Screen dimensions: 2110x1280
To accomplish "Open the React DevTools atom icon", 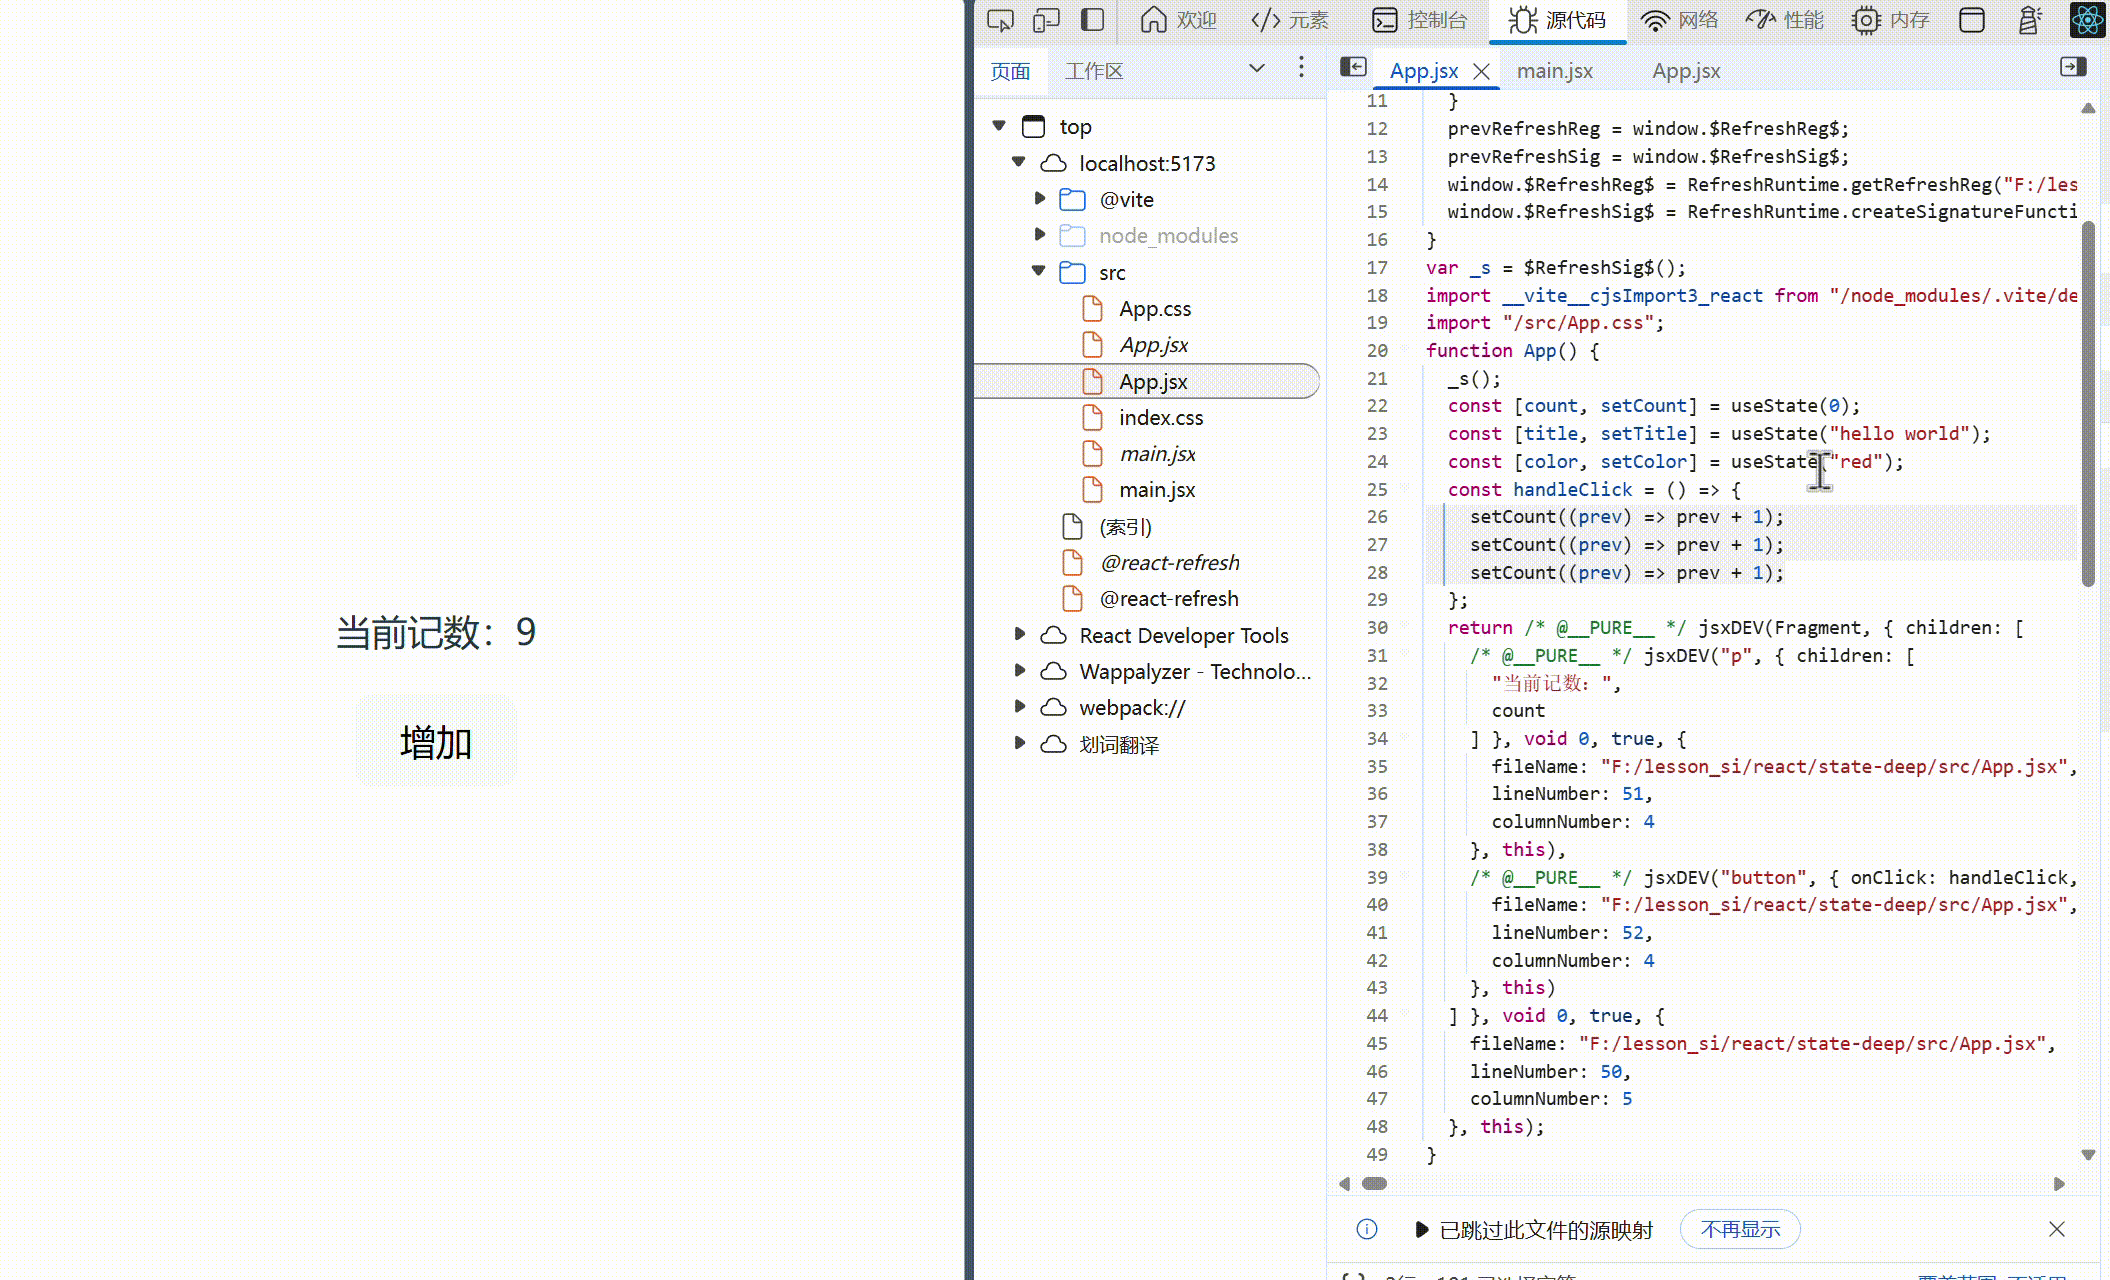I will click(2088, 20).
